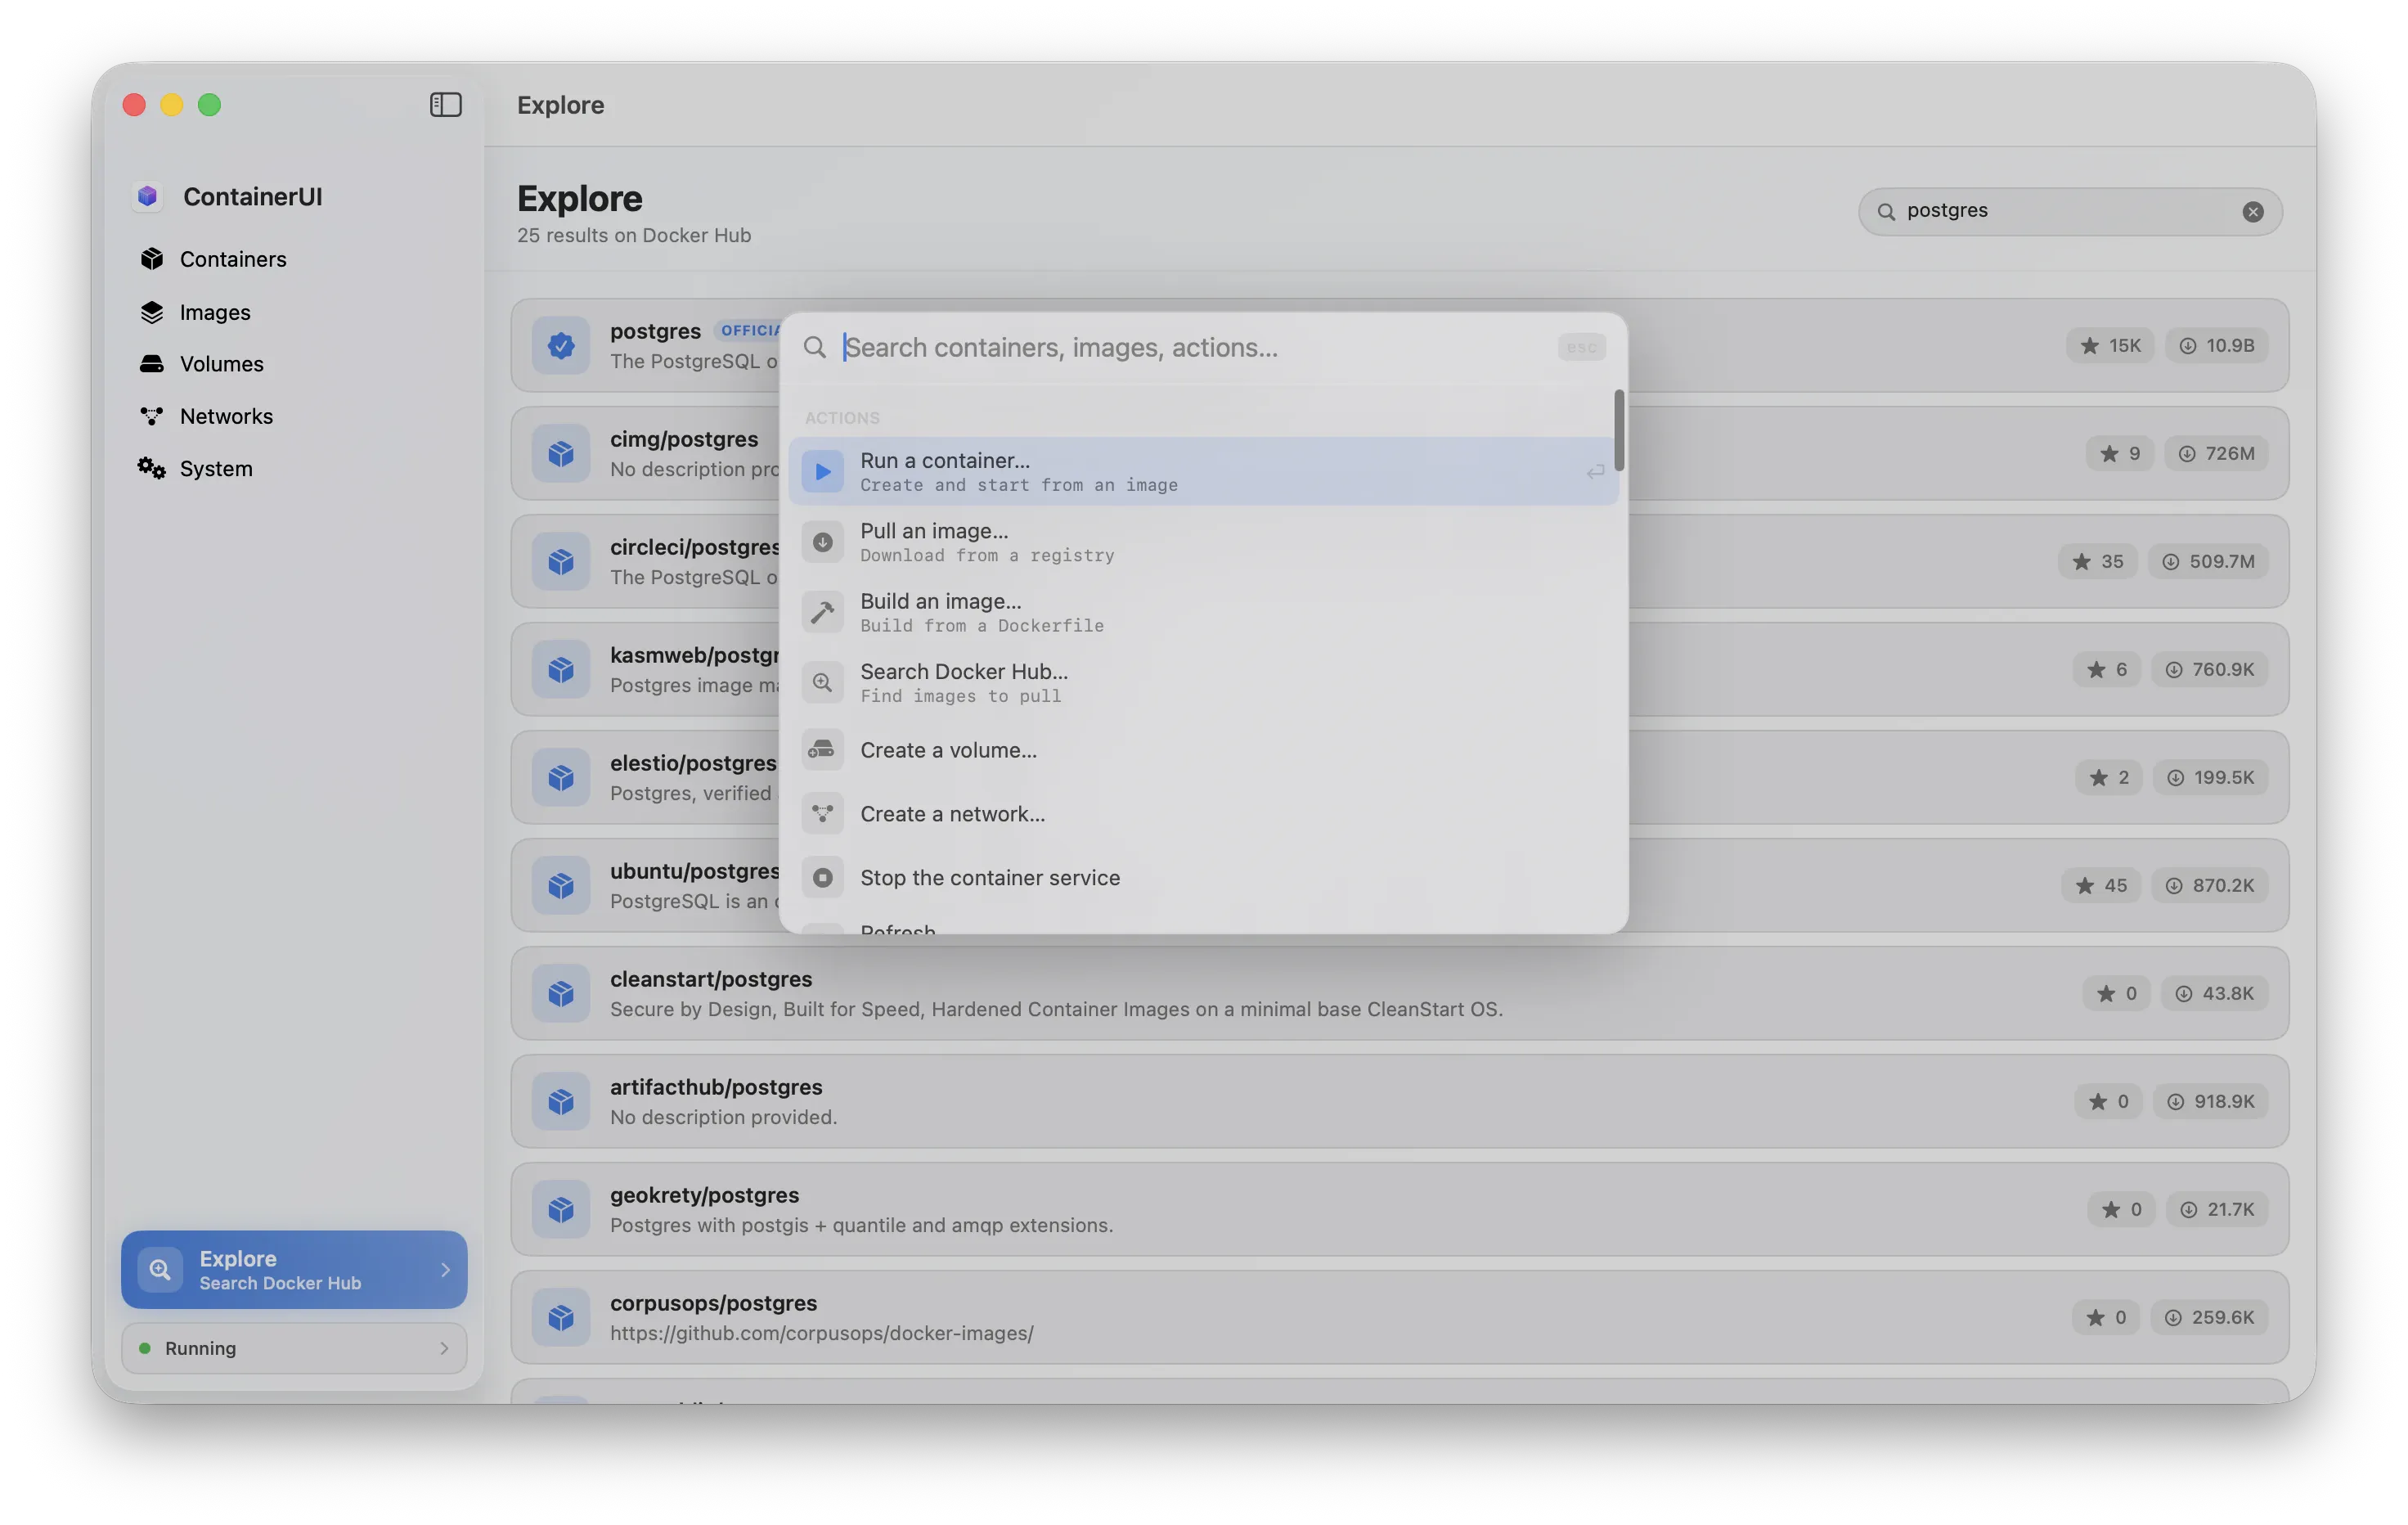Click the cube icon of cleanstart/postgres
This screenshot has width=2408, height=1525.
561,993
